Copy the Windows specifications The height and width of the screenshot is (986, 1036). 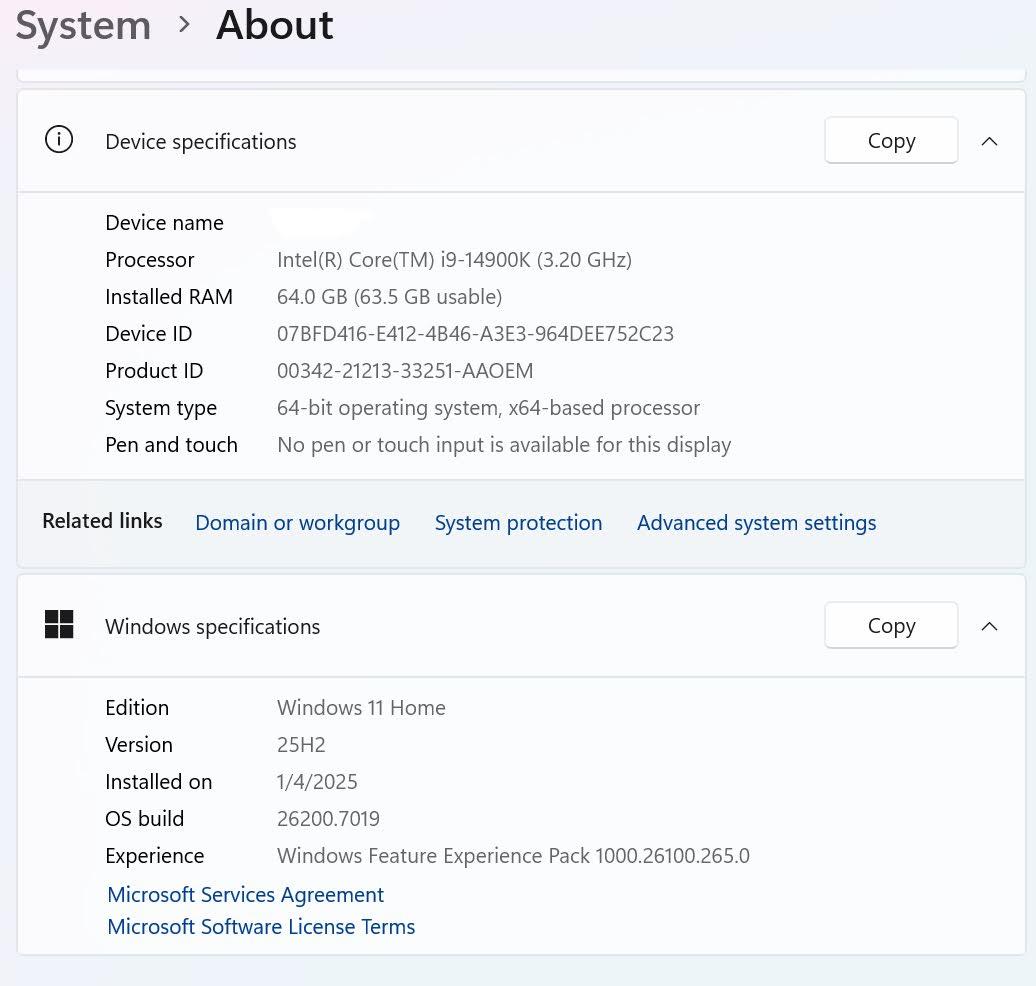click(890, 626)
